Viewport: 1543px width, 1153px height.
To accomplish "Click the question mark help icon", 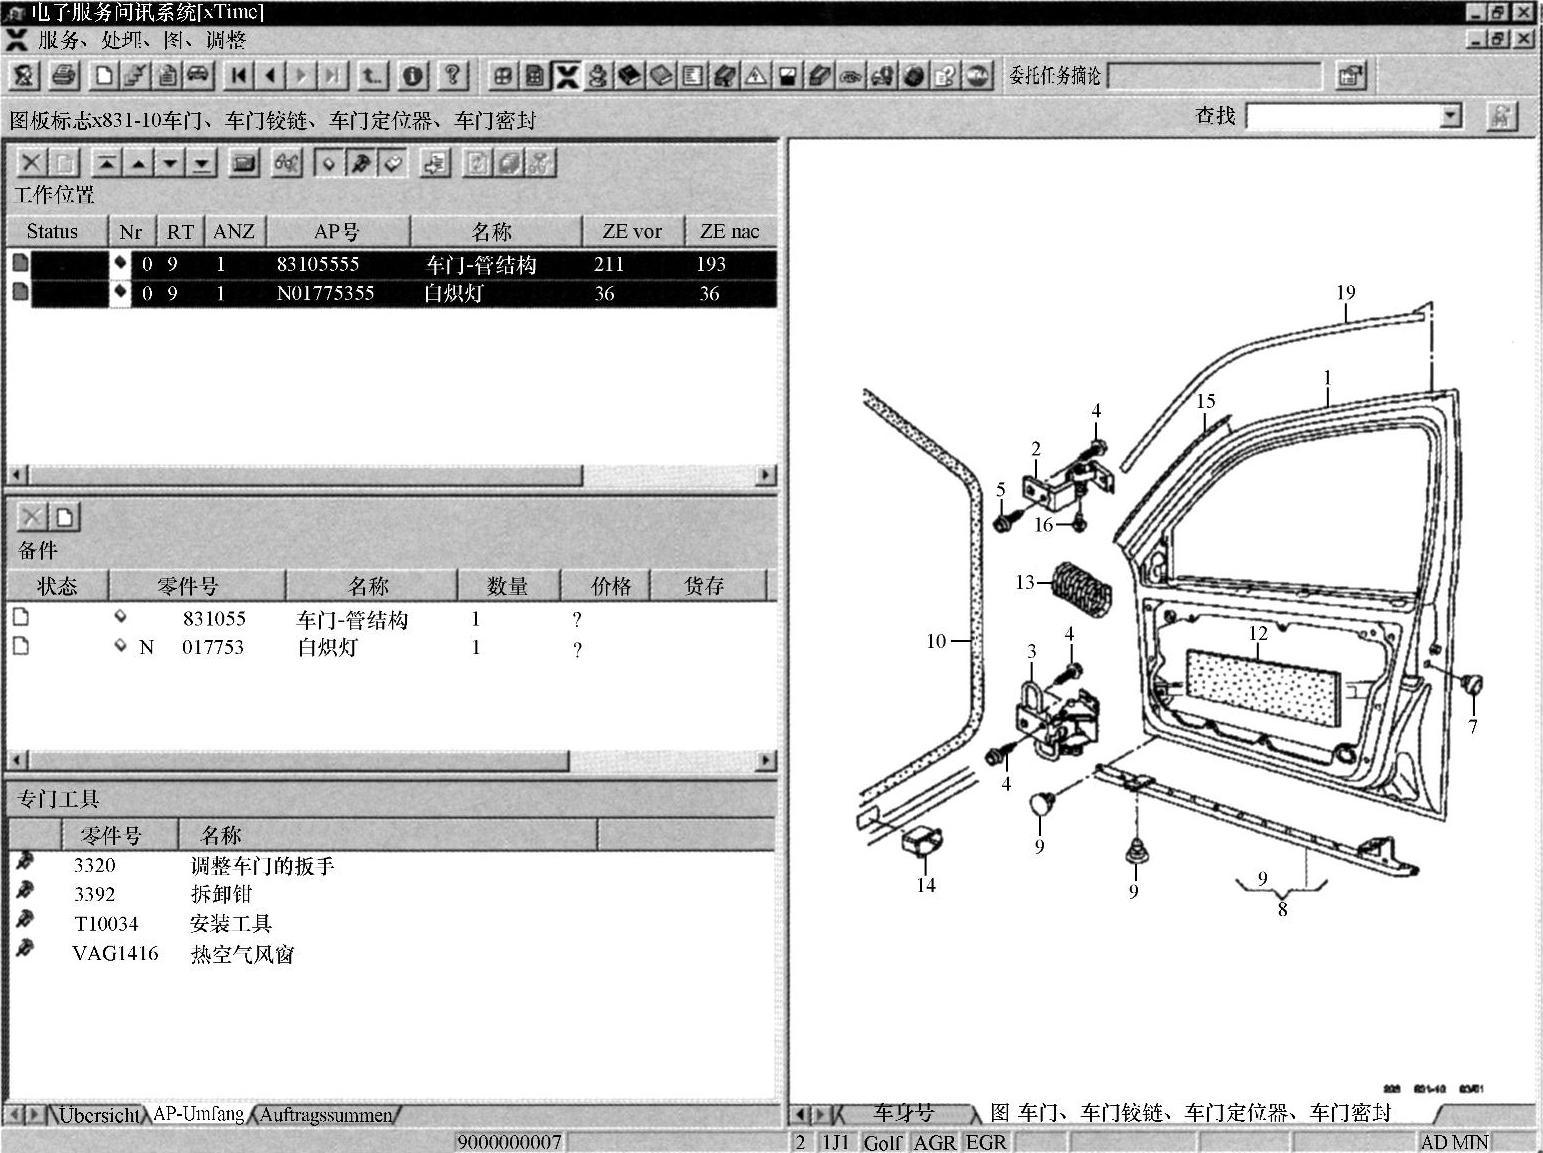I will tap(452, 75).
